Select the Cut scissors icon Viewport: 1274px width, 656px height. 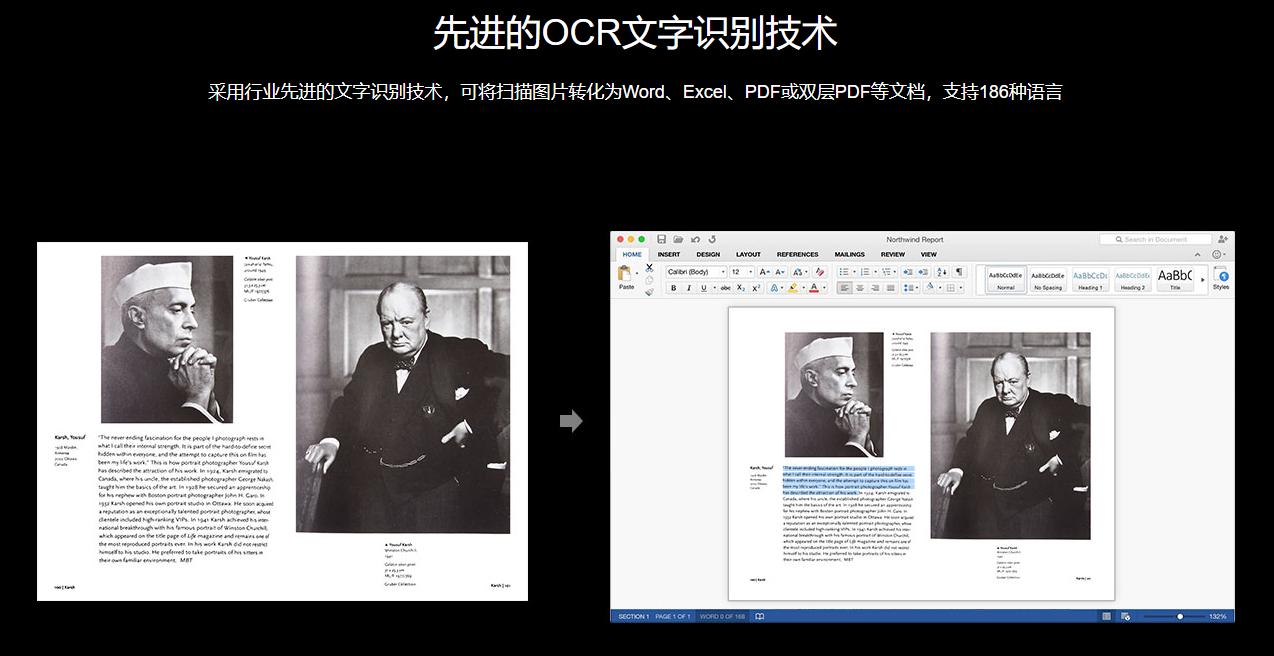pyautogui.click(x=649, y=268)
